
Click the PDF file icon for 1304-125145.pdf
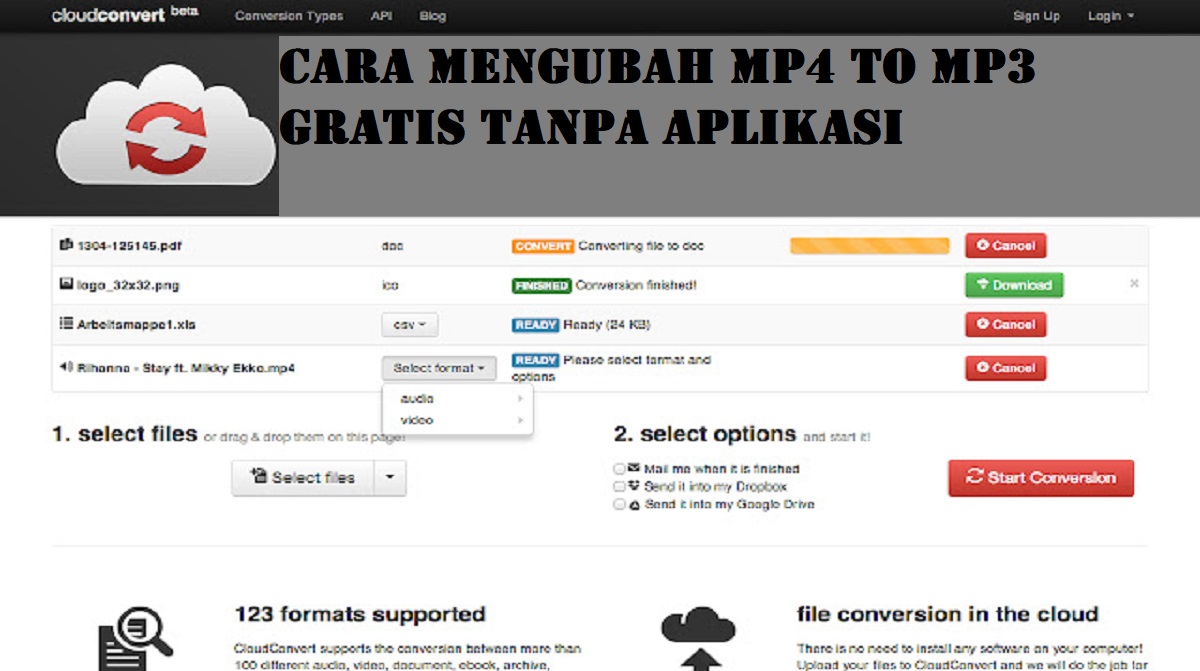67,245
